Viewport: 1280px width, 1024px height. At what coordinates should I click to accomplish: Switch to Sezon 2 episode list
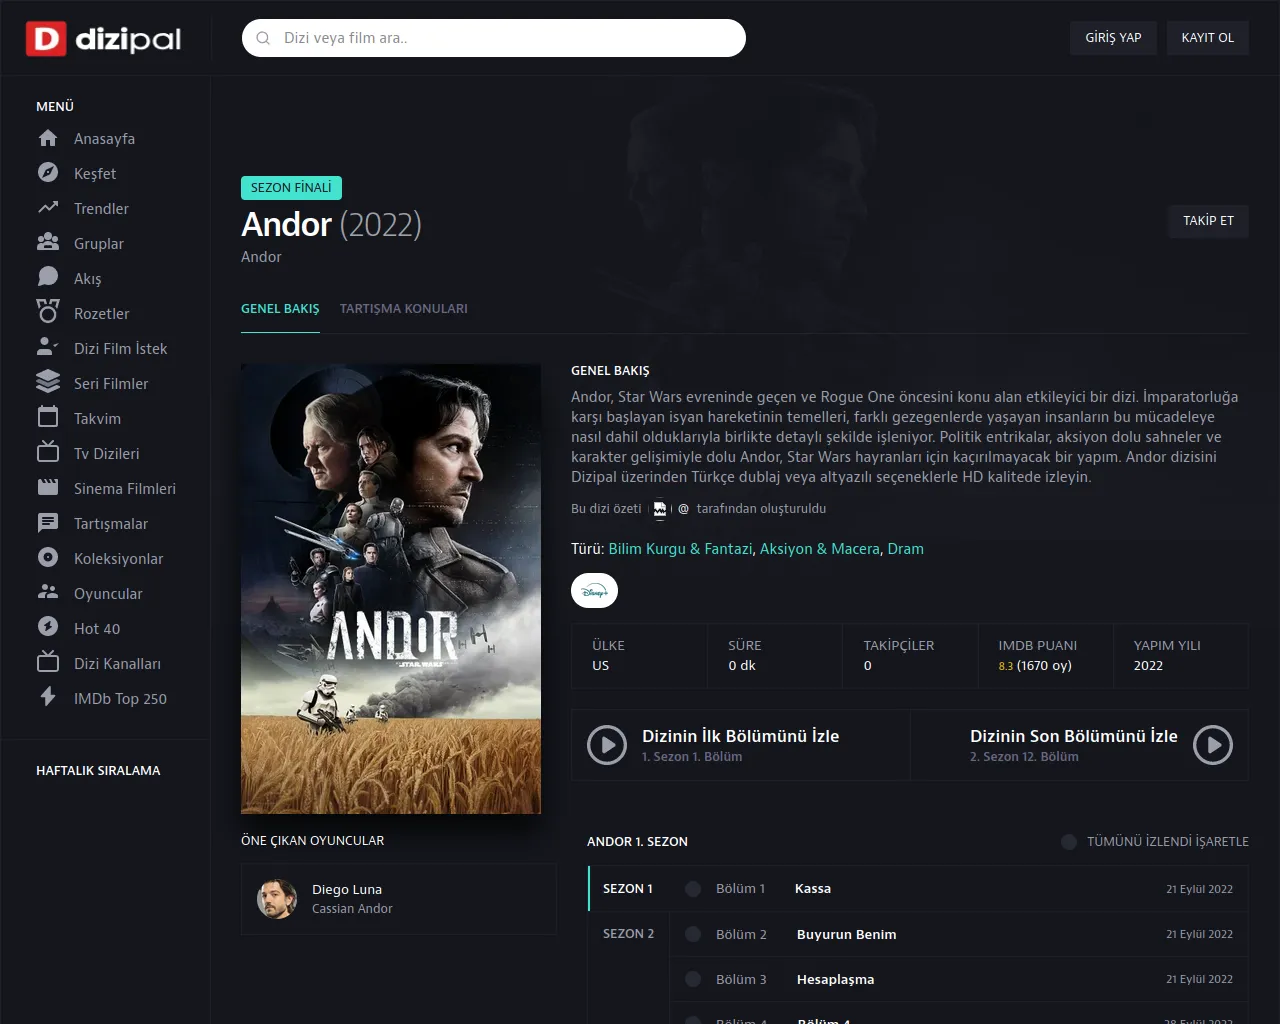tap(628, 933)
